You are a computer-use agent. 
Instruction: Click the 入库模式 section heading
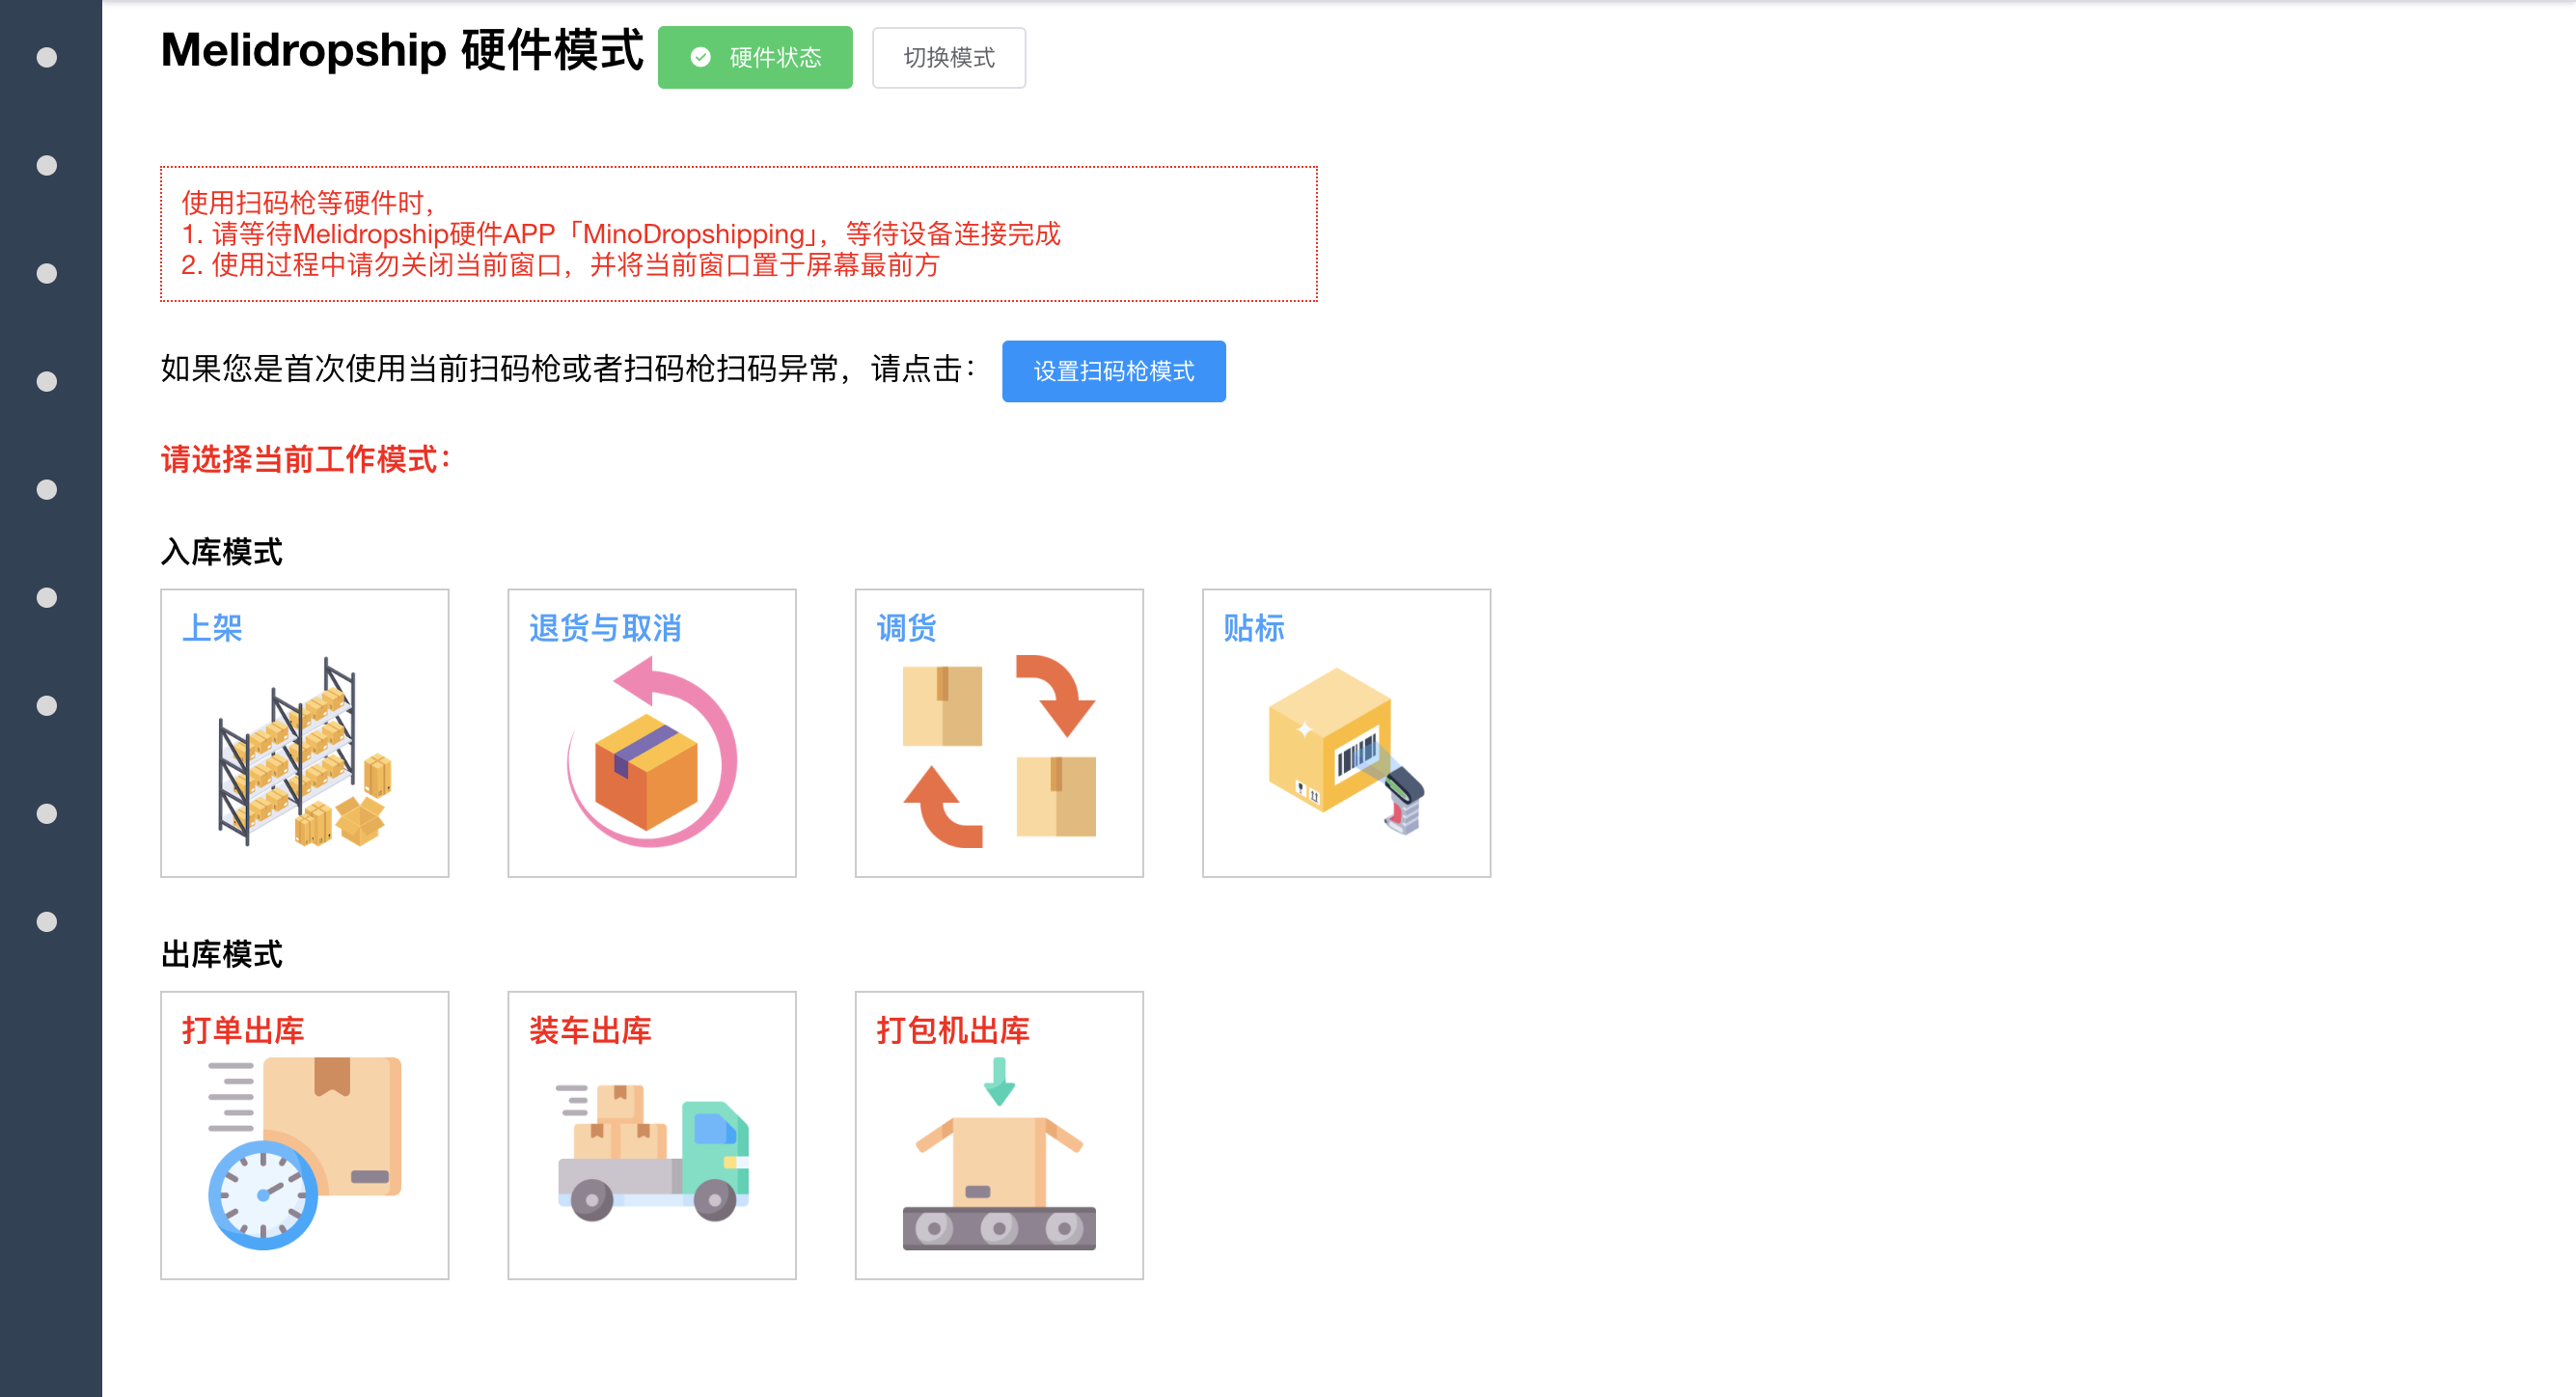[222, 552]
